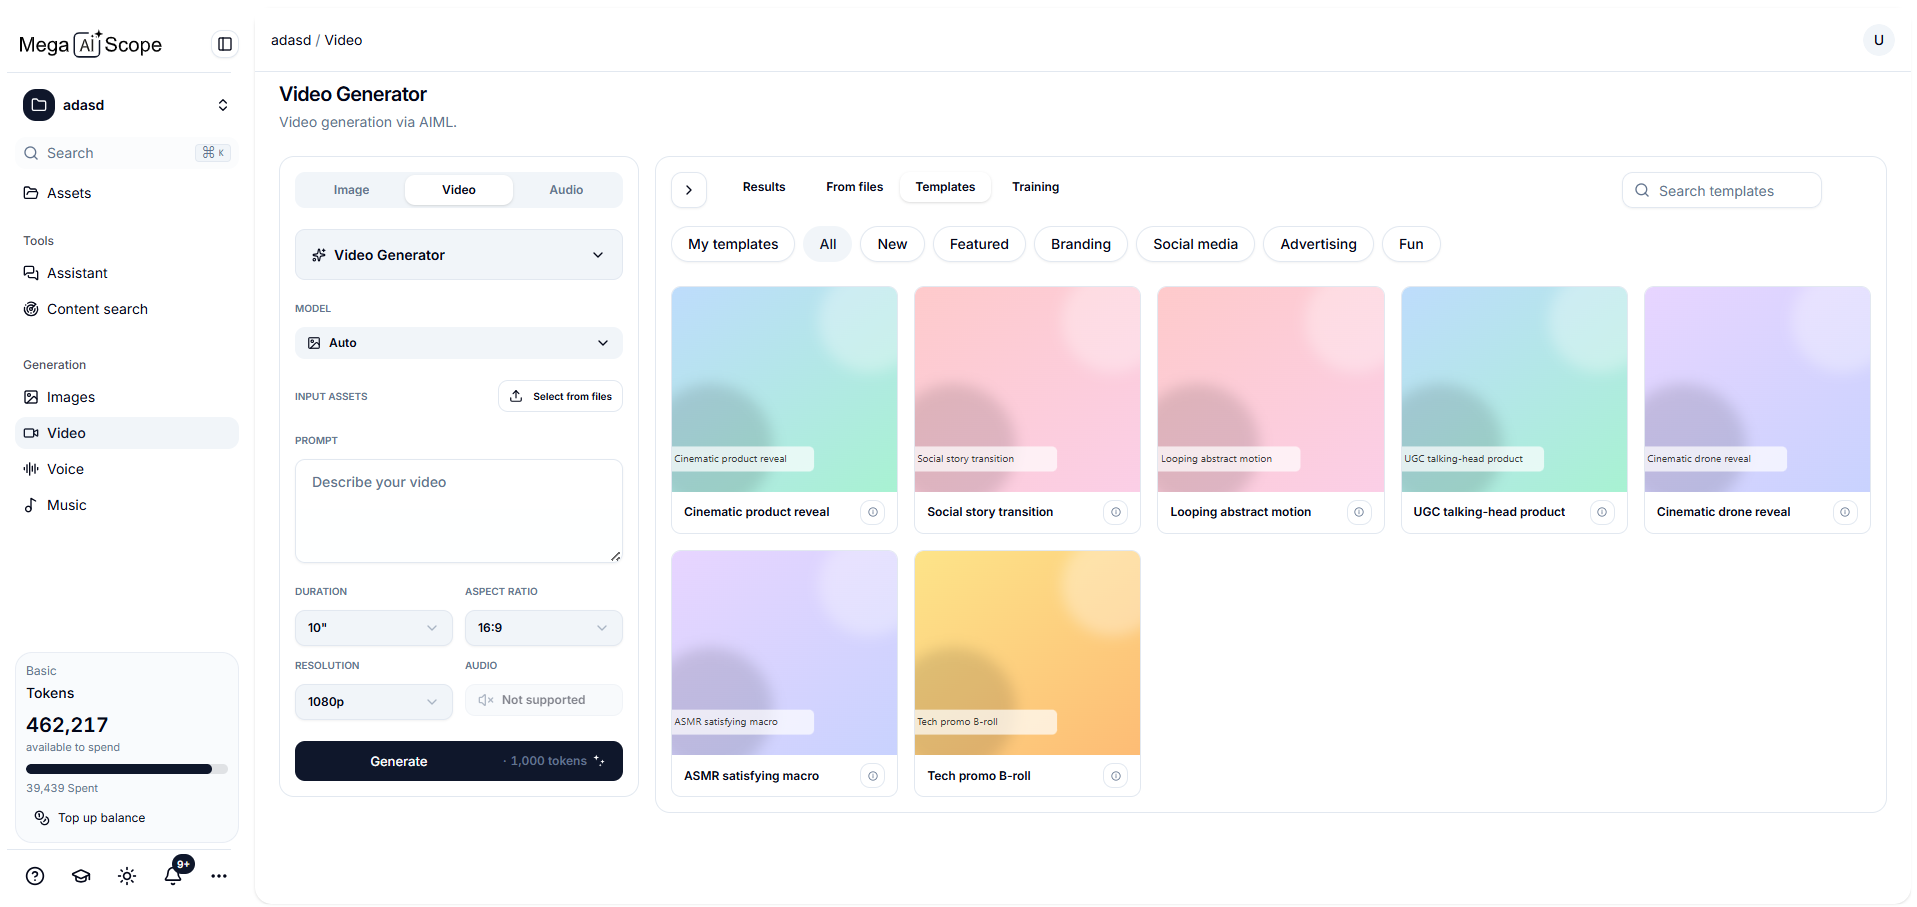Open the Duration 10" dropdown
Viewport: 1917px width, 907px height.
[373, 628]
